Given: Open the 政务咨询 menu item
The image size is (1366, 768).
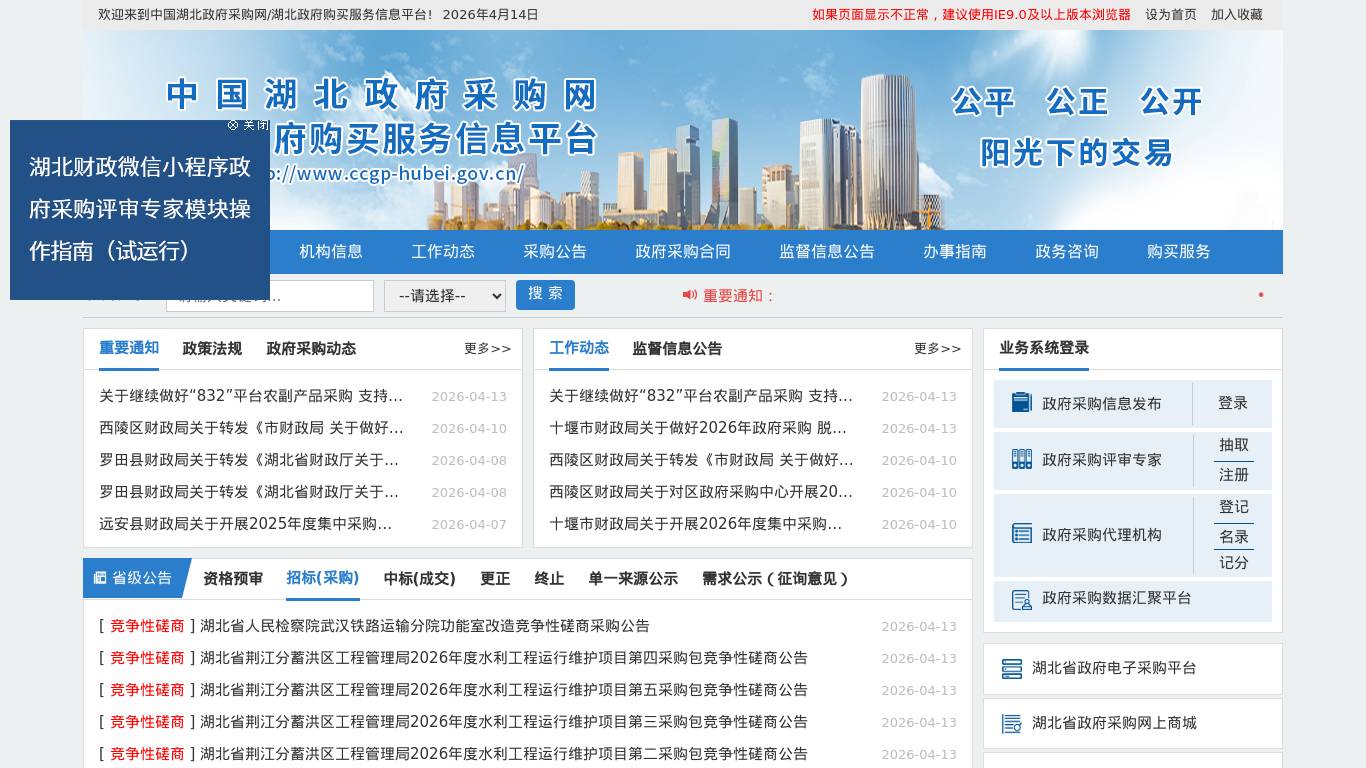Looking at the screenshot, I should click(x=1067, y=252).
